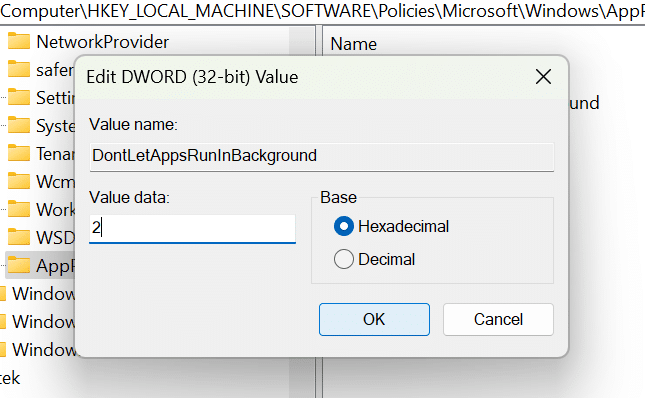
Task: Close the Edit DWORD dialog with X
Action: [x=543, y=76]
